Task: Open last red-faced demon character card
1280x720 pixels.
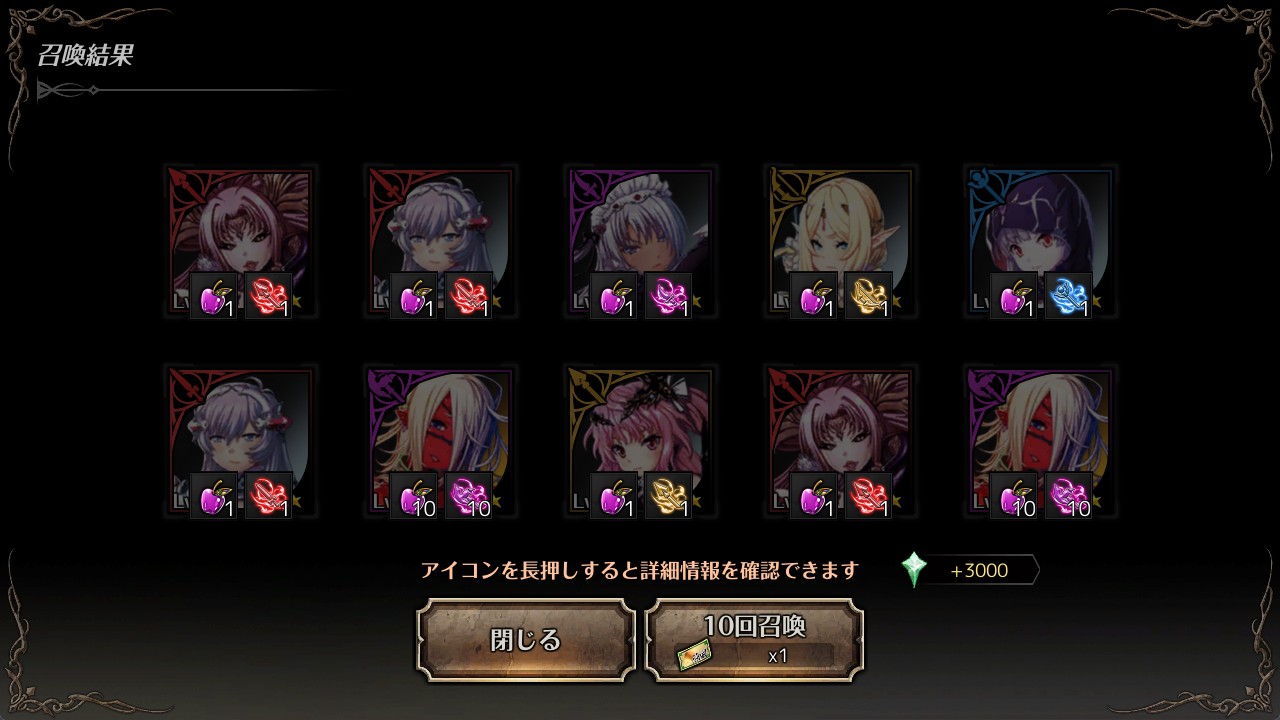Action: [x=1040, y=441]
